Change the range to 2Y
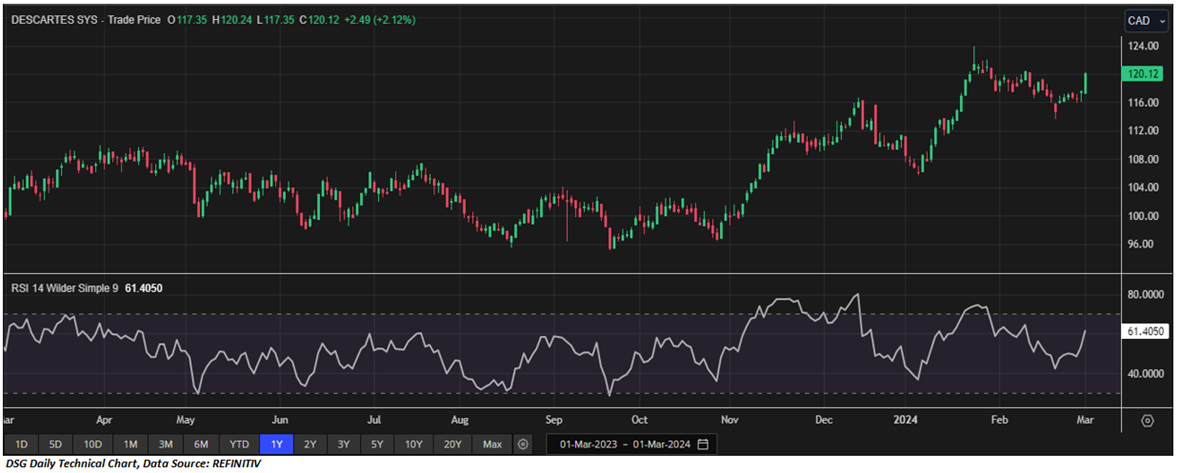 [x=309, y=443]
